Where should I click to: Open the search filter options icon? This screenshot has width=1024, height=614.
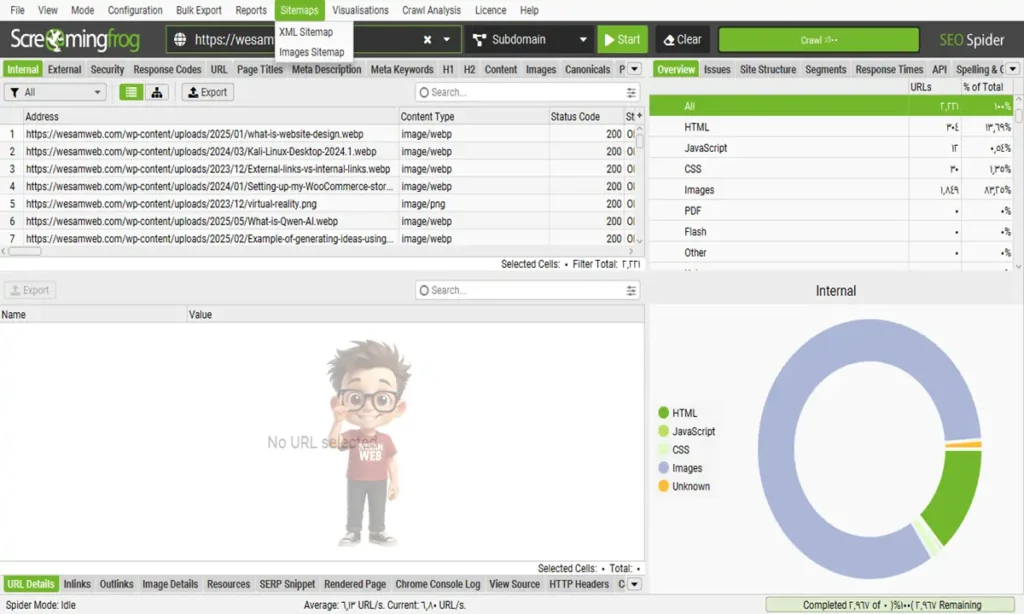[630, 91]
